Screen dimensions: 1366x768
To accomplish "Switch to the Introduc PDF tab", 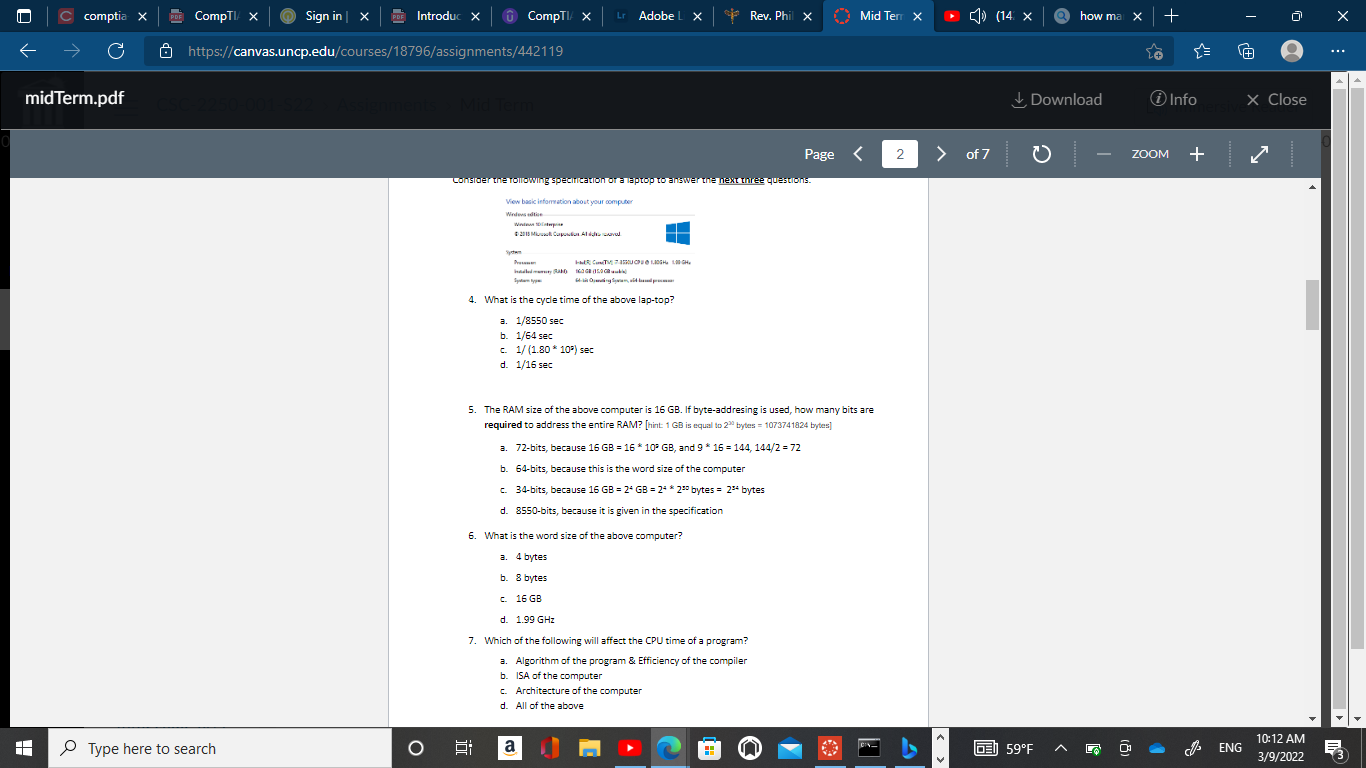I will (436, 16).
